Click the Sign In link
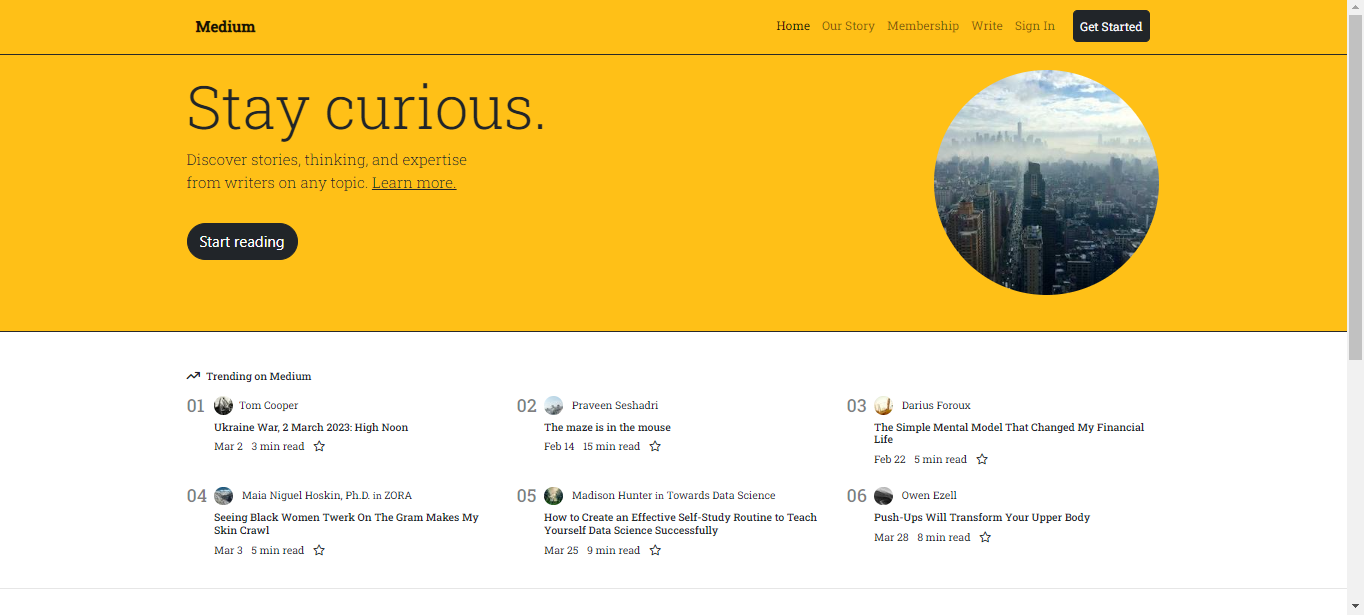Image resolution: width=1364 pixels, height=615 pixels. (x=1035, y=26)
